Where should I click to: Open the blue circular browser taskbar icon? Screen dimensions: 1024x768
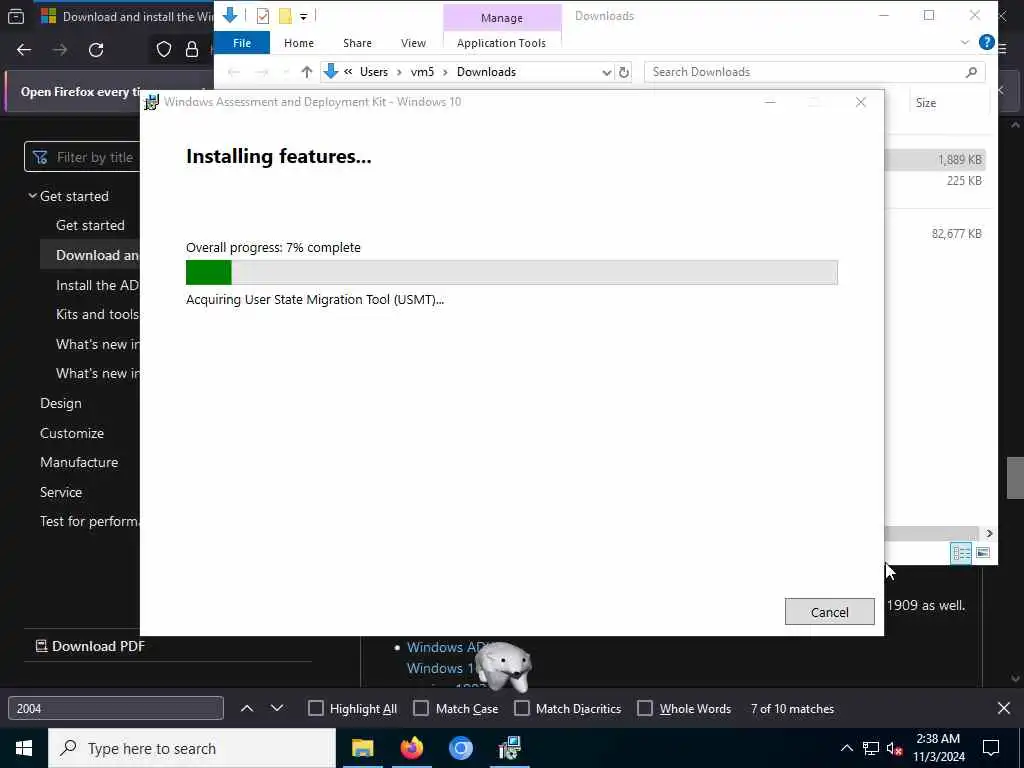click(x=460, y=748)
